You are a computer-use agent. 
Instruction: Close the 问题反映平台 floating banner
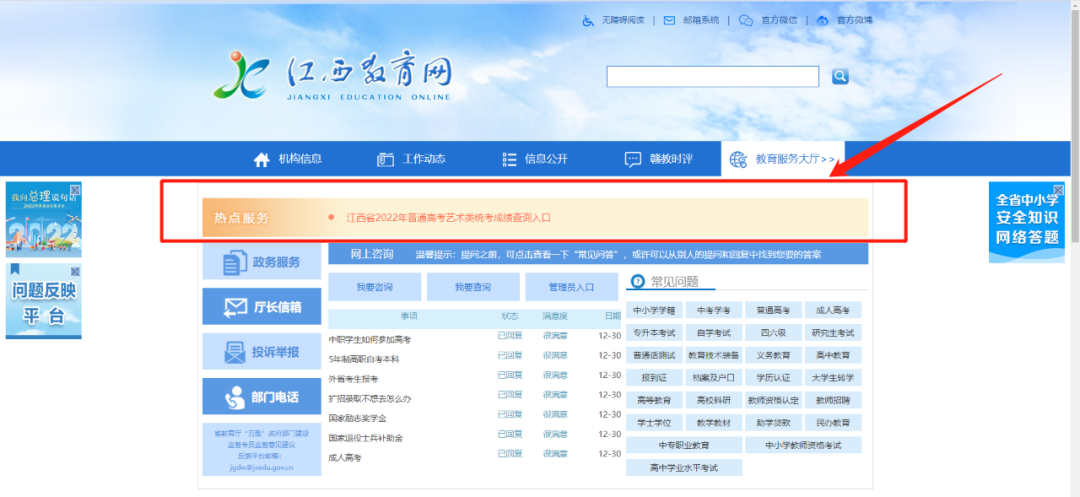75,271
